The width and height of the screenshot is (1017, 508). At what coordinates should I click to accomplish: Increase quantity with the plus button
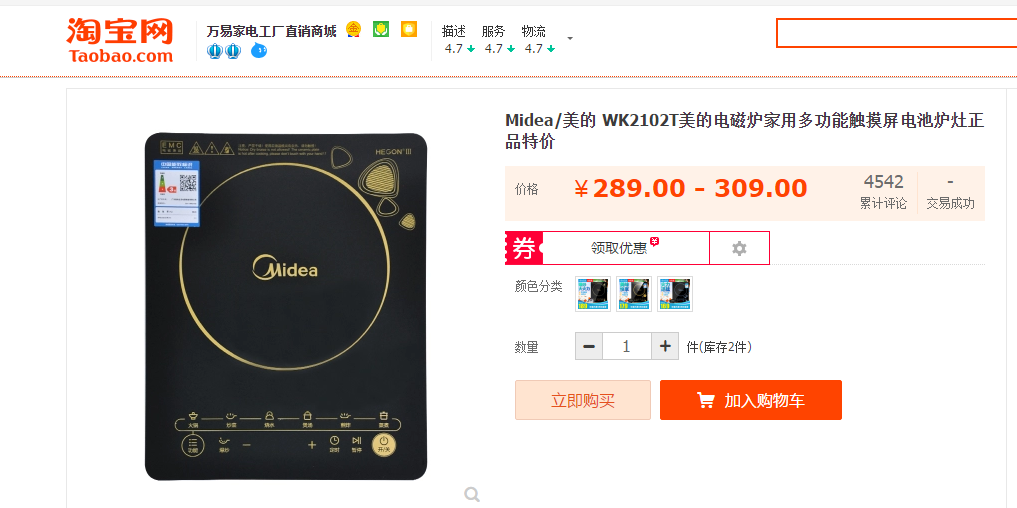pos(665,346)
